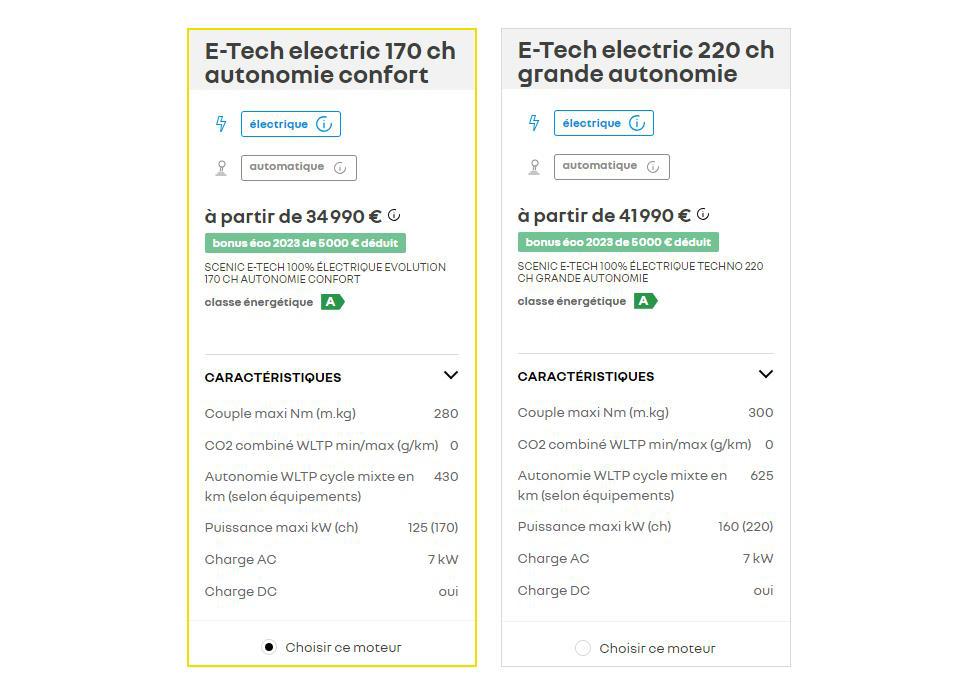The image size is (955, 690).
Task: Show price info next to 34 990 €
Action: click(x=394, y=215)
